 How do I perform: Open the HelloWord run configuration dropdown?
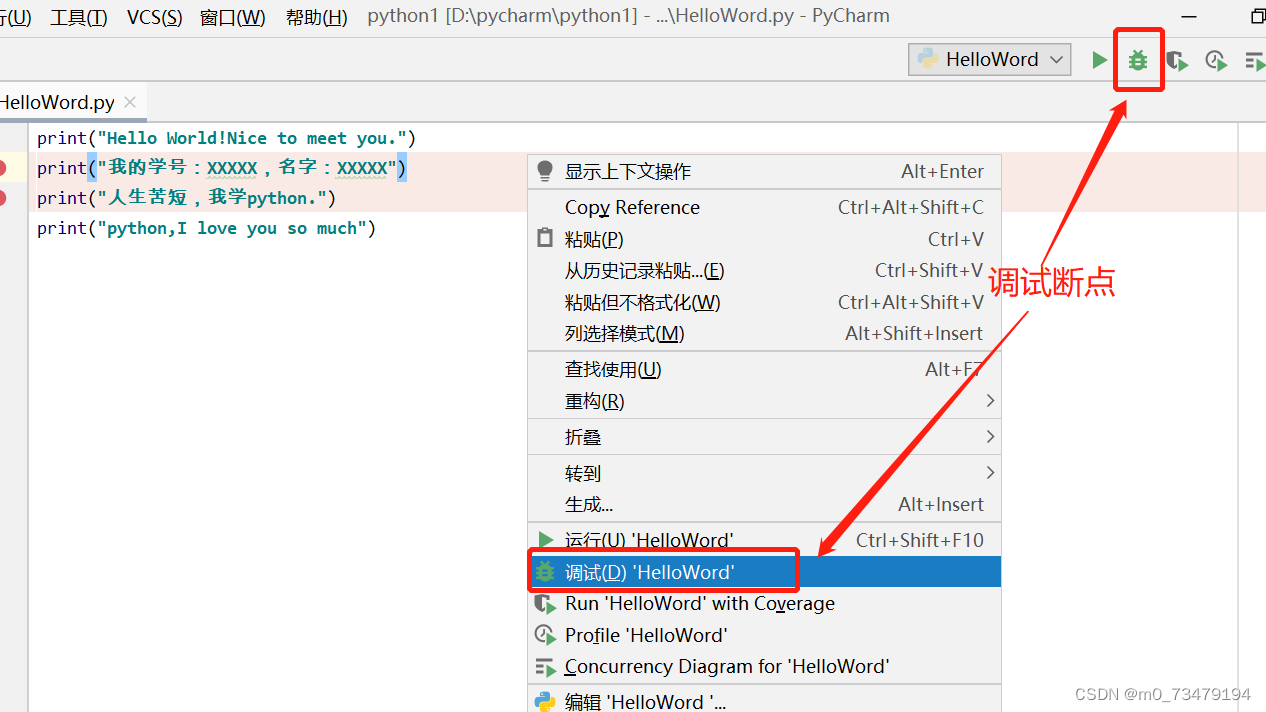click(989, 59)
